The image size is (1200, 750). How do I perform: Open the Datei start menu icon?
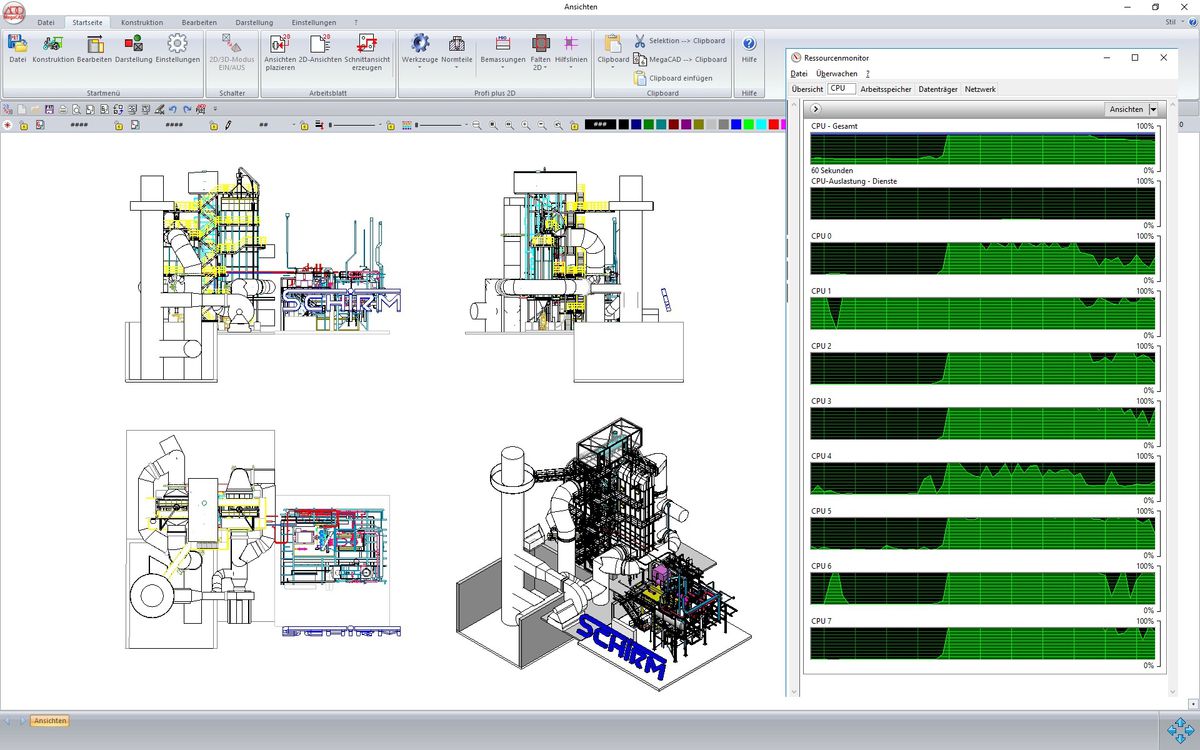coord(17,48)
